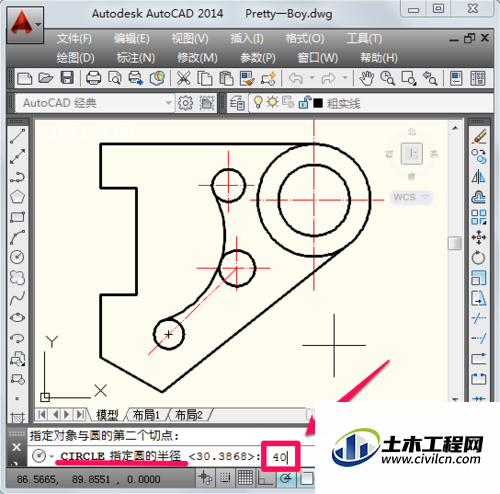The height and width of the screenshot is (494, 500).
Task: Open the WCS coordinate system dropdown
Action: 425,197
